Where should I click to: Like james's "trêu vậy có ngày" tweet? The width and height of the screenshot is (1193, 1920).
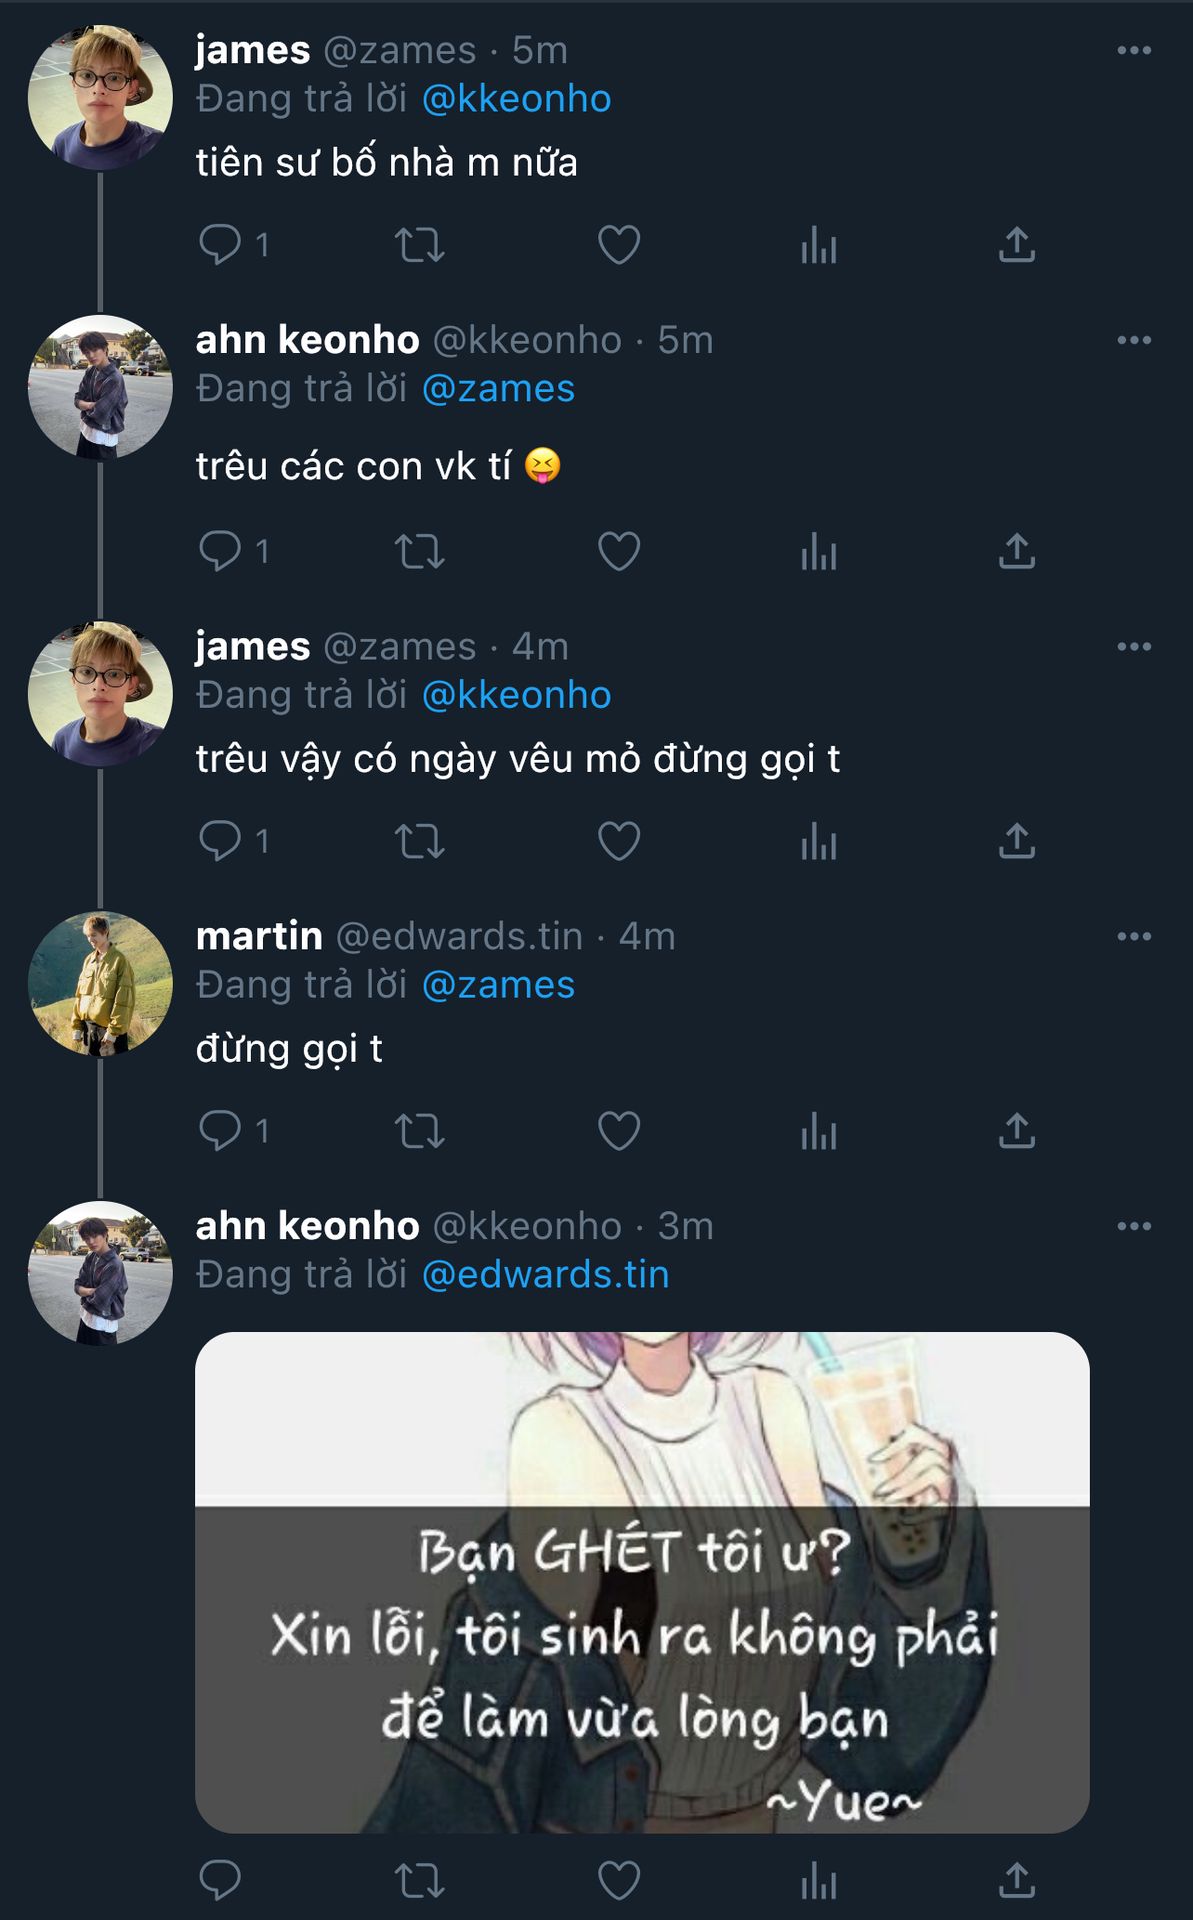pos(618,841)
